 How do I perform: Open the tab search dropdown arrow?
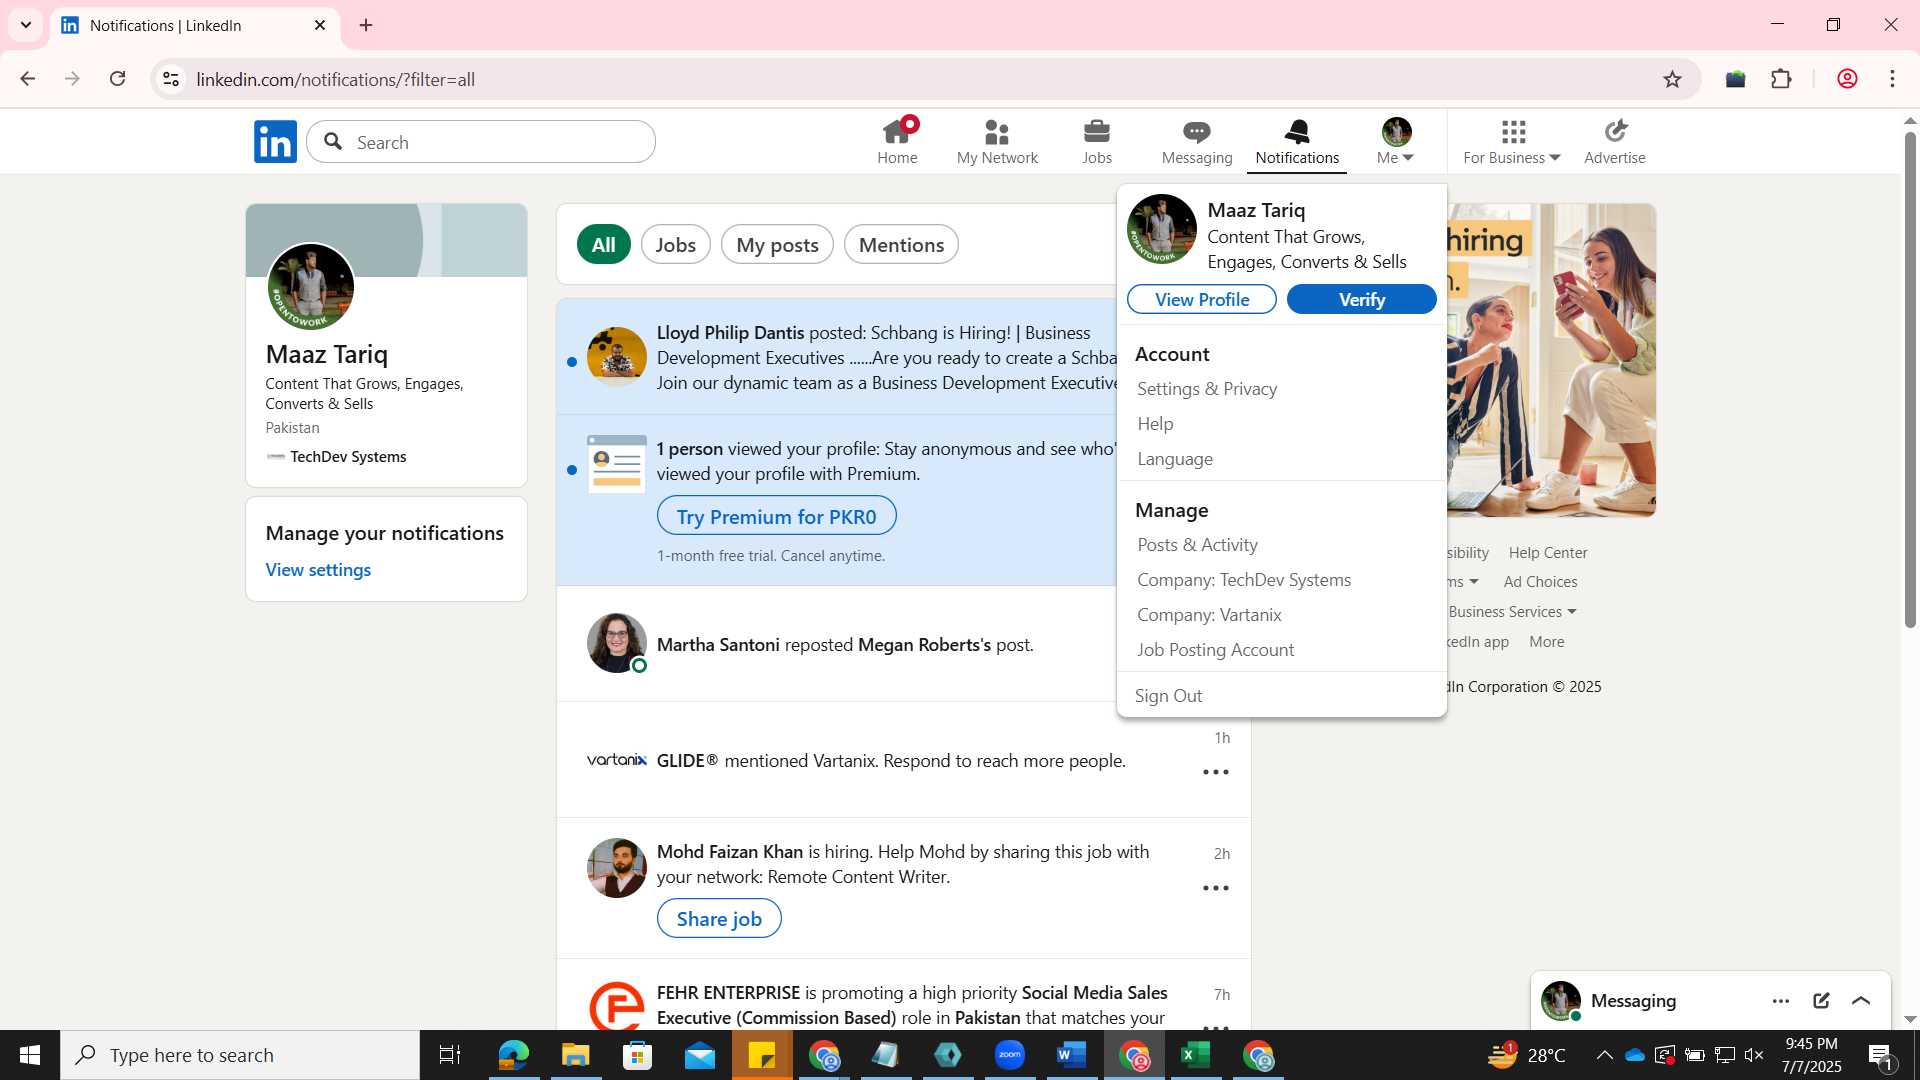click(26, 25)
